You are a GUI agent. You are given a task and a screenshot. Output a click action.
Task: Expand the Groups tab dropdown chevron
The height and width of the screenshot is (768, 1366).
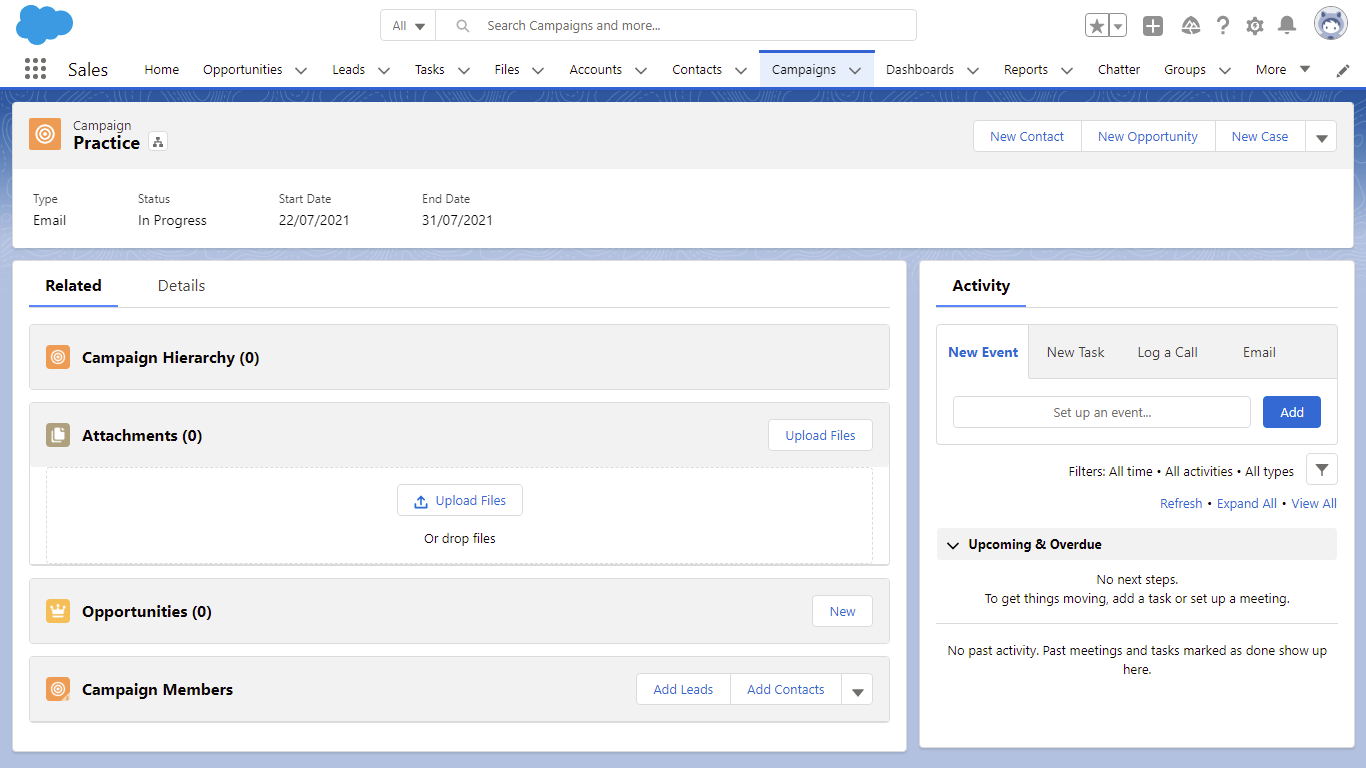click(x=1225, y=70)
